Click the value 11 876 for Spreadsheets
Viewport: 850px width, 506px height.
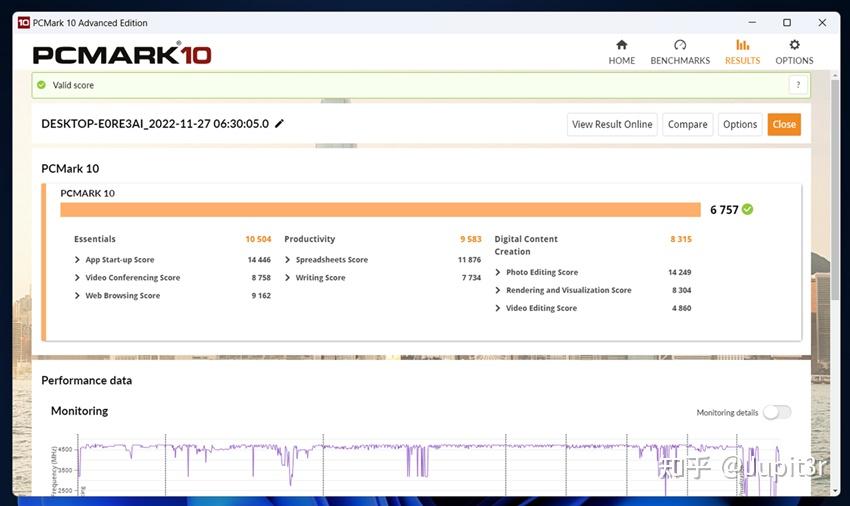pos(469,260)
